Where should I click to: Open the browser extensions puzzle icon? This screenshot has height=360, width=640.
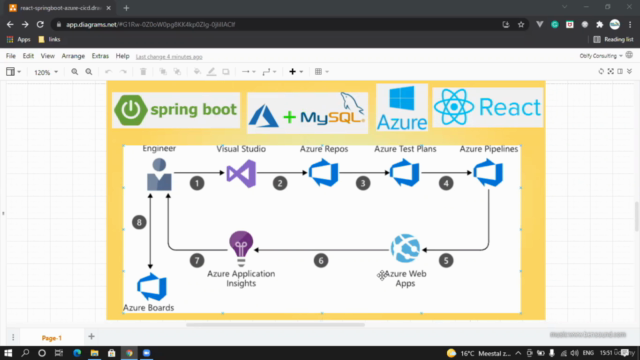[600, 24]
